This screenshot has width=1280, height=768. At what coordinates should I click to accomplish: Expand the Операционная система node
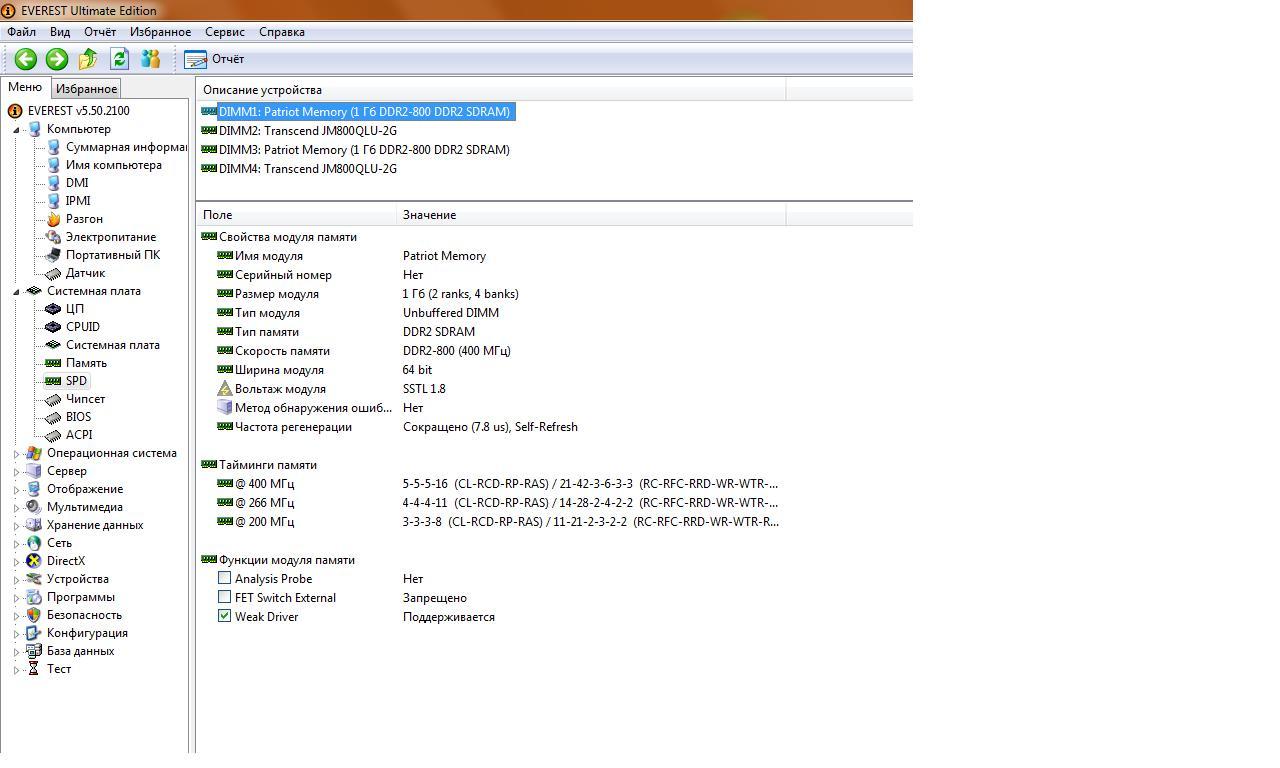coord(16,454)
